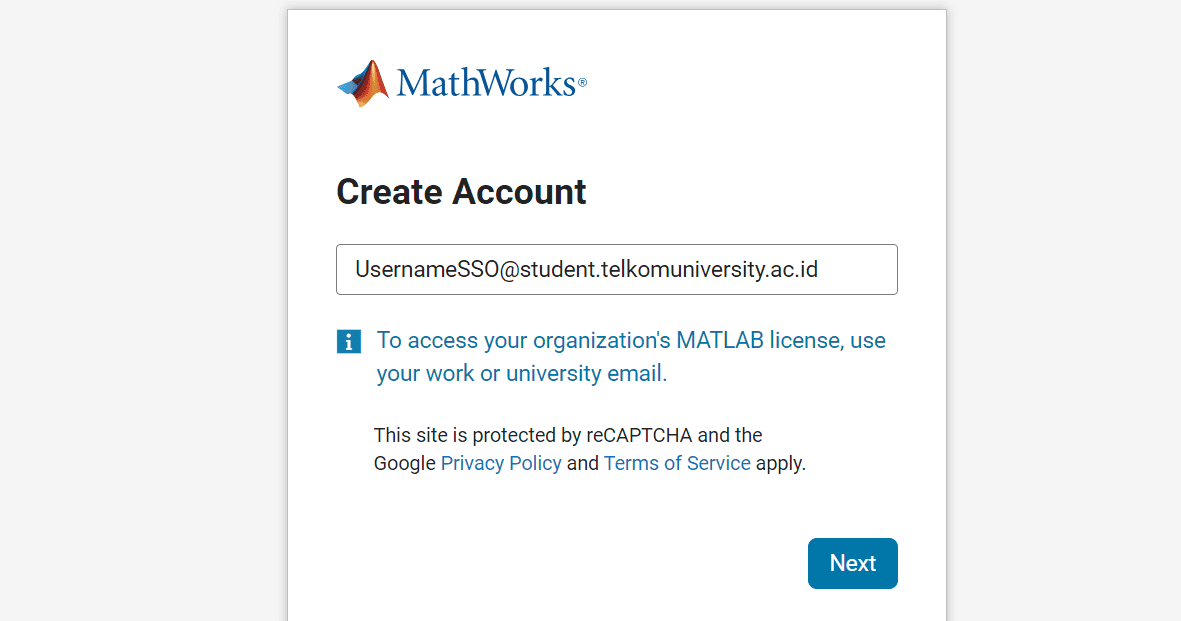Image resolution: width=1181 pixels, height=621 pixels.
Task: Click the reCAPTCHA protection notice text
Action: [590, 449]
